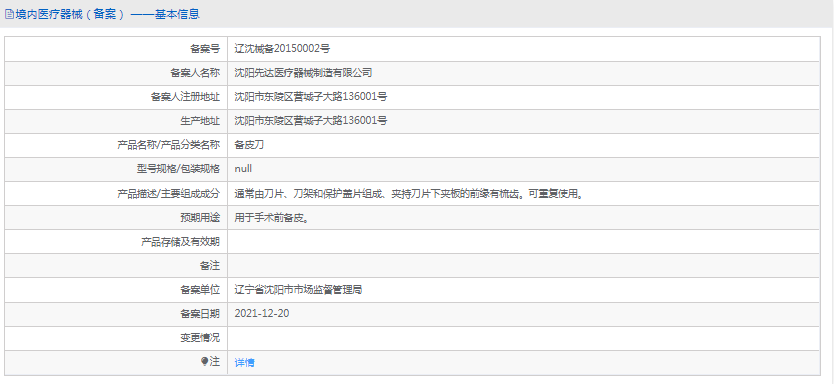
Task: Select product name 备皮刀
Action: tap(249, 145)
